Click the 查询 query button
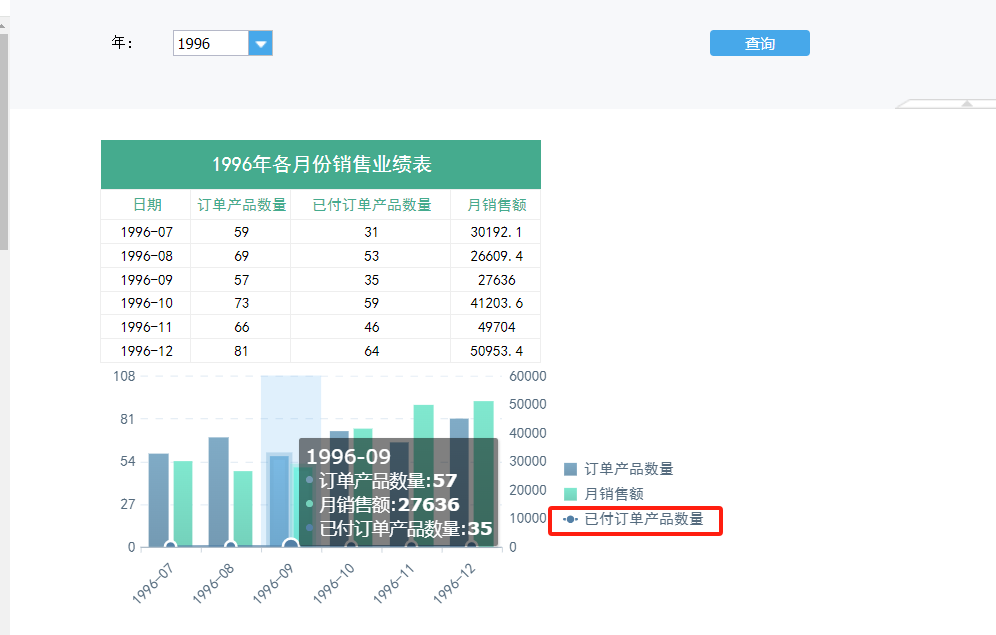 click(760, 43)
